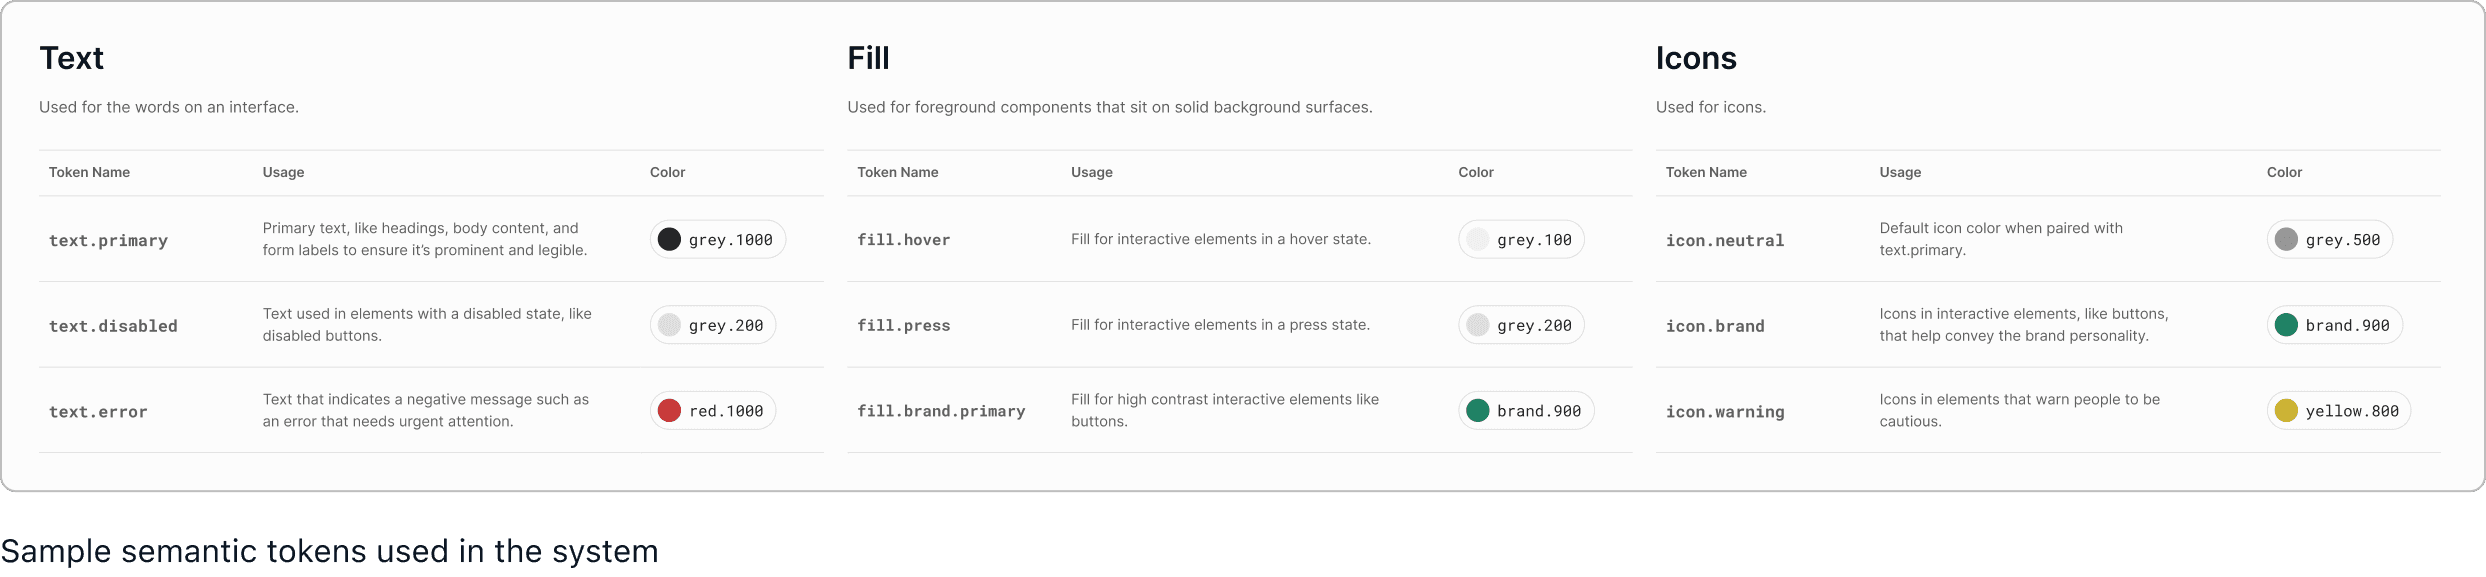2486x577 pixels.
Task: Select the fill.brand.primary token name
Action: [x=941, y=411]
